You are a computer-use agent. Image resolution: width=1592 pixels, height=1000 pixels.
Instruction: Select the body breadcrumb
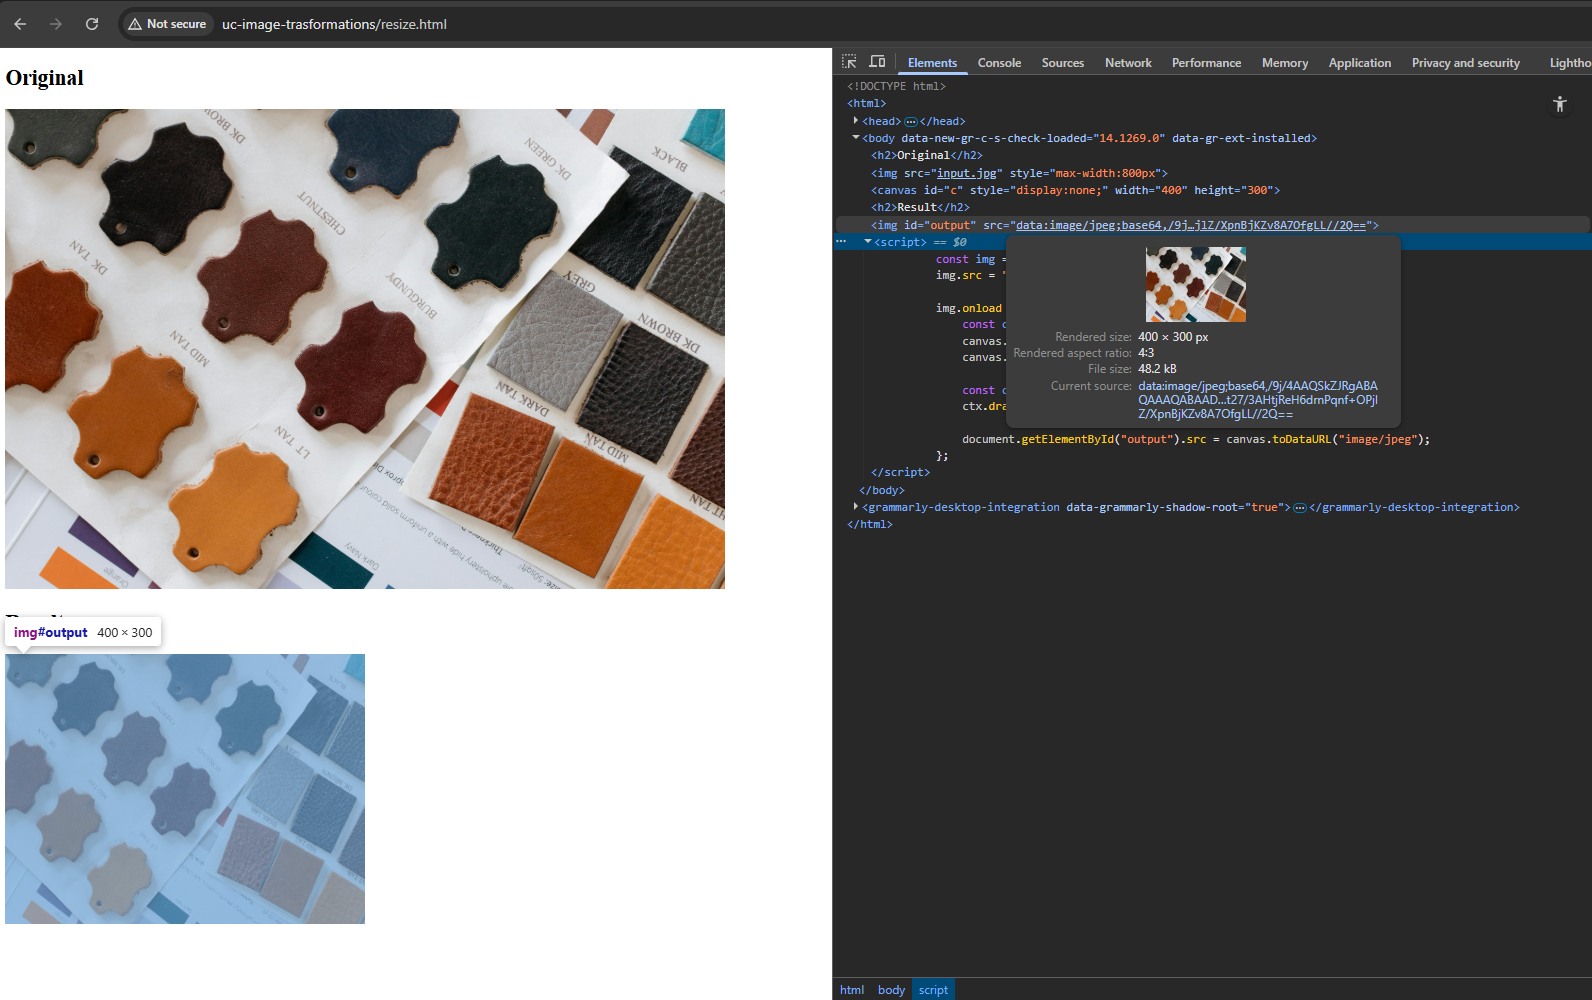(x=891, y=990)
